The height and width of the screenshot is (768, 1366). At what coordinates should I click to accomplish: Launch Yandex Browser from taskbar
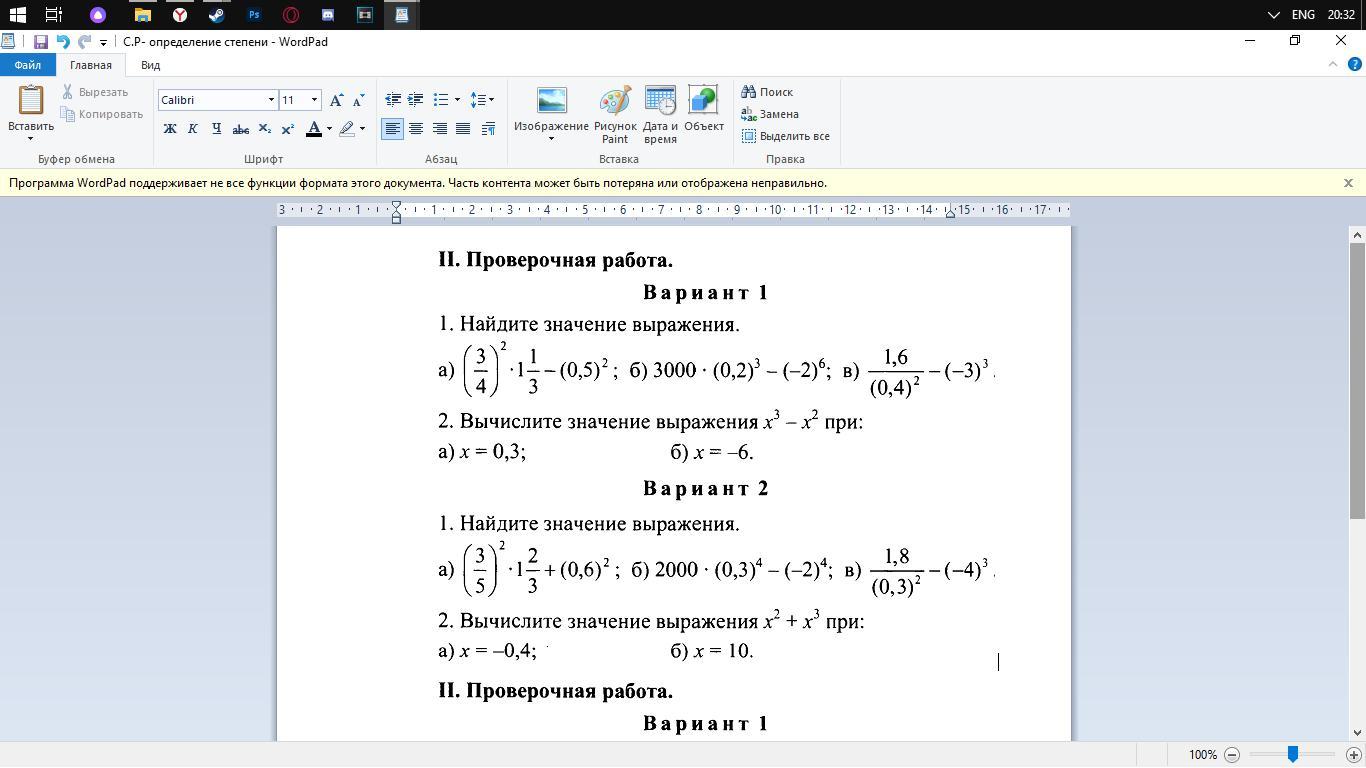pyautogui.click(x=180, y=15)
